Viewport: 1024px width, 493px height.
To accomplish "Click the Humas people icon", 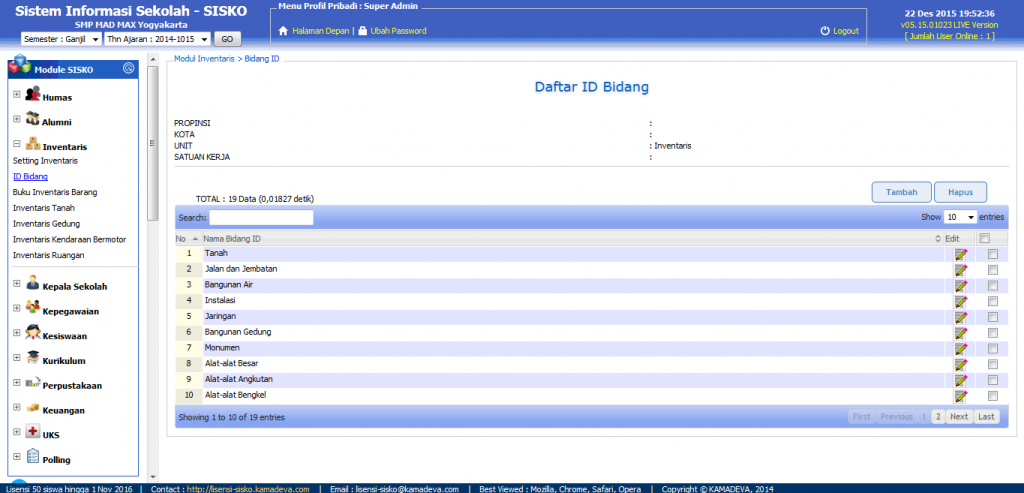I will [33, 95].
